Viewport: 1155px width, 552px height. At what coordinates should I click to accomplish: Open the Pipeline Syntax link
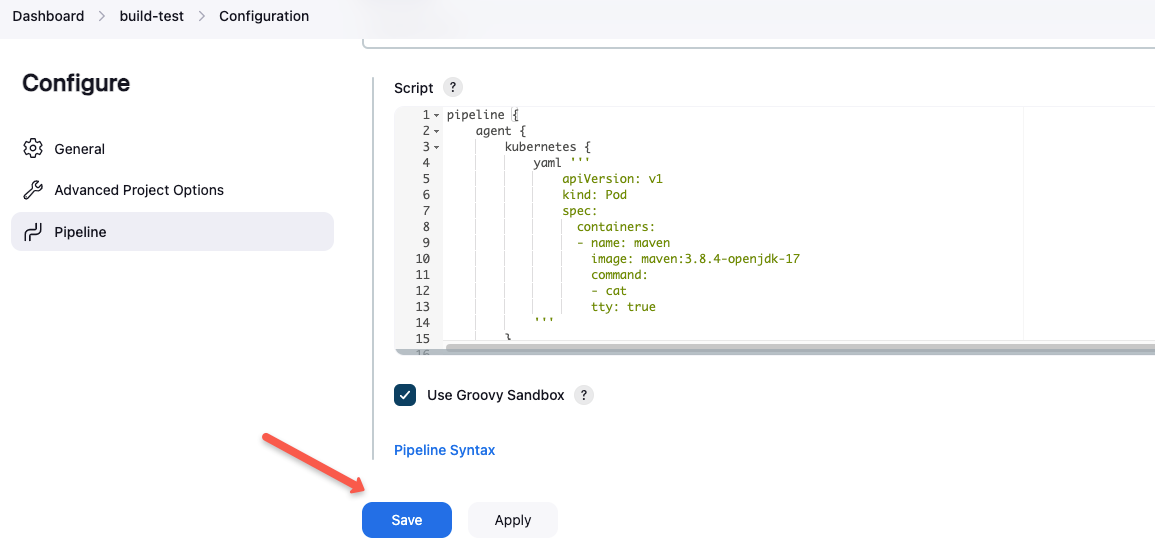444,450
